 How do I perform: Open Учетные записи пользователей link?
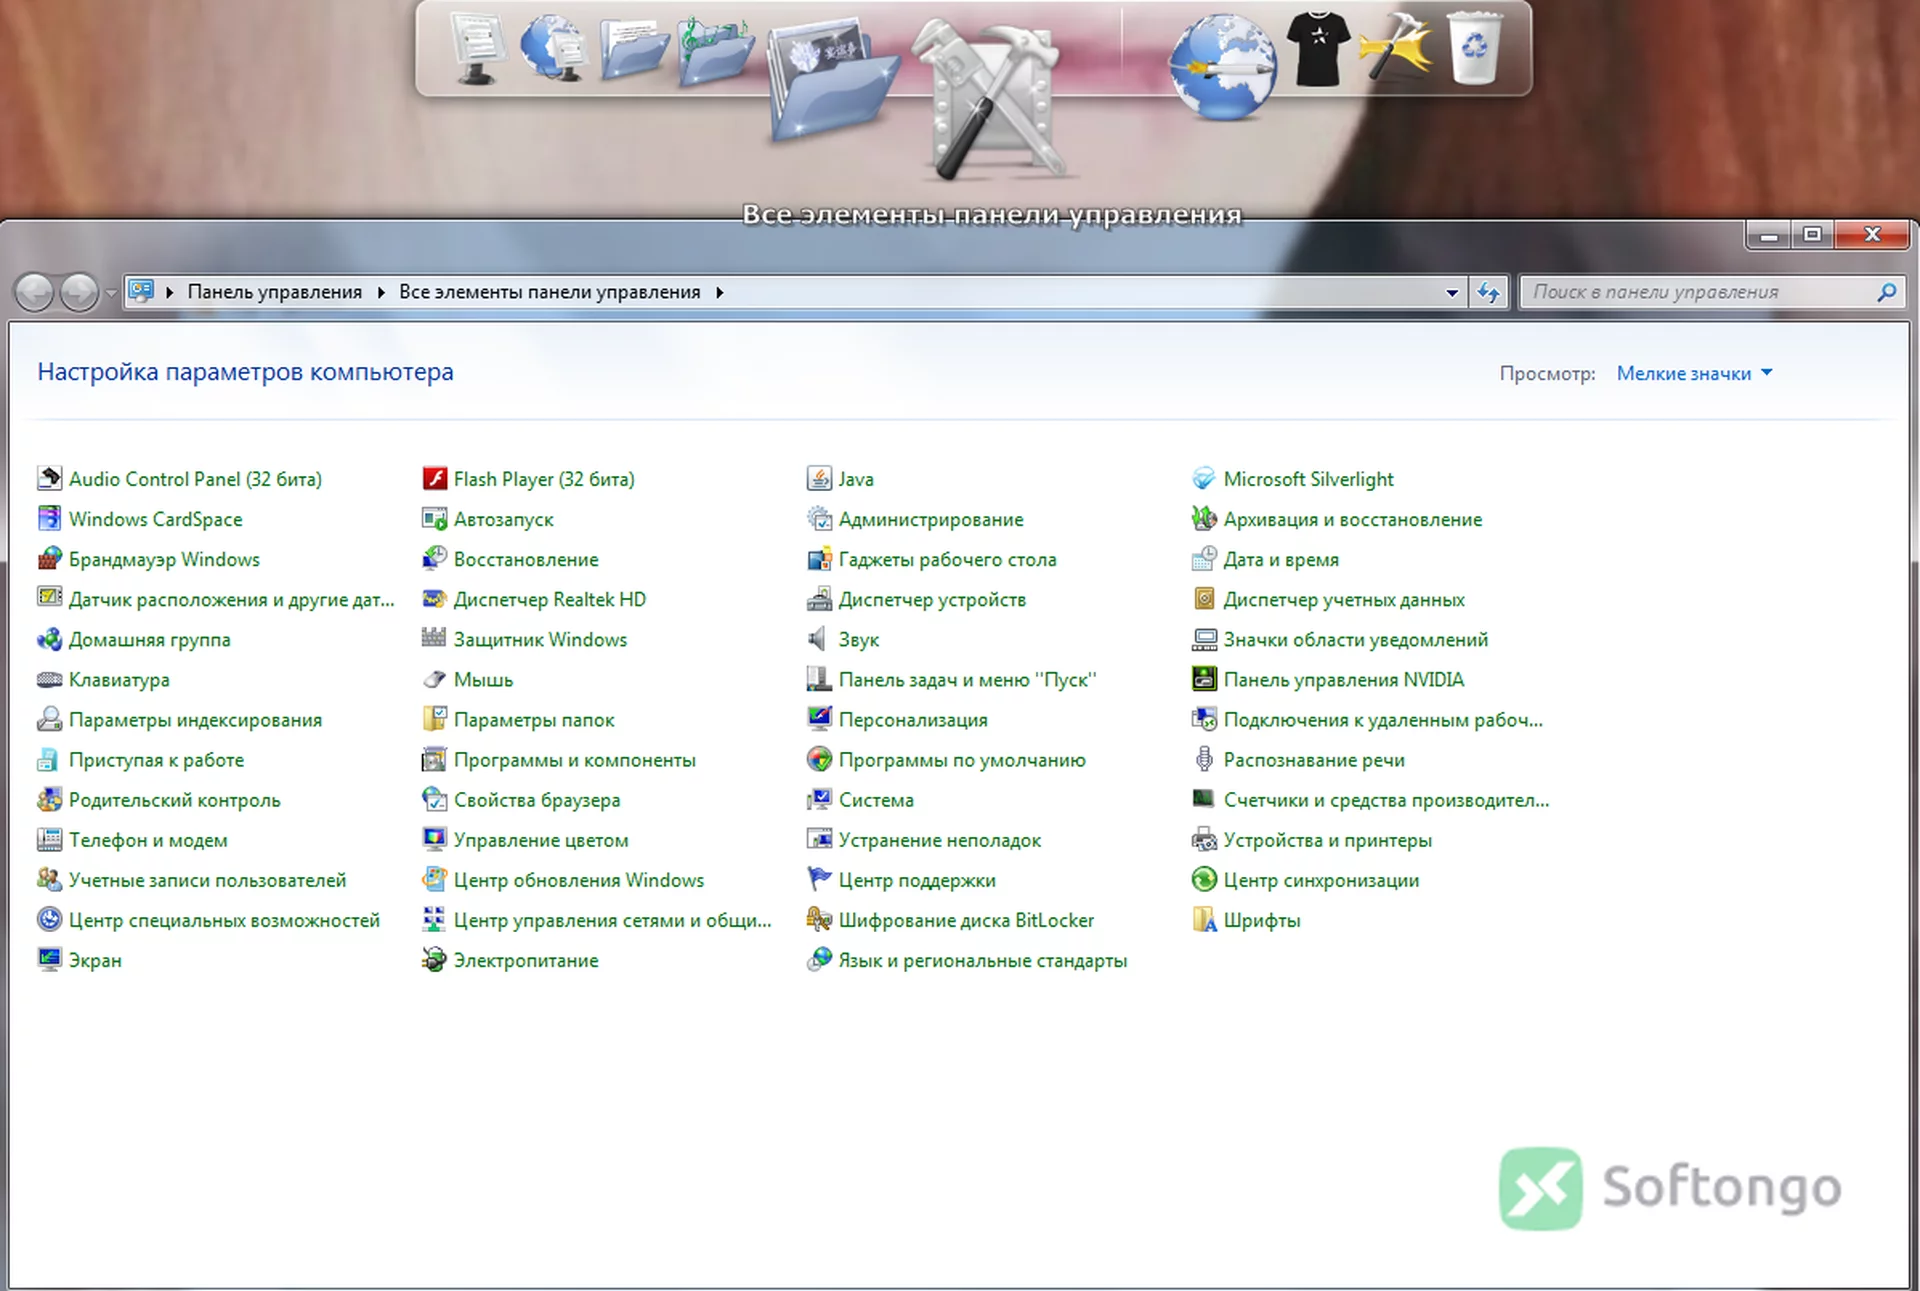[207, 880]
